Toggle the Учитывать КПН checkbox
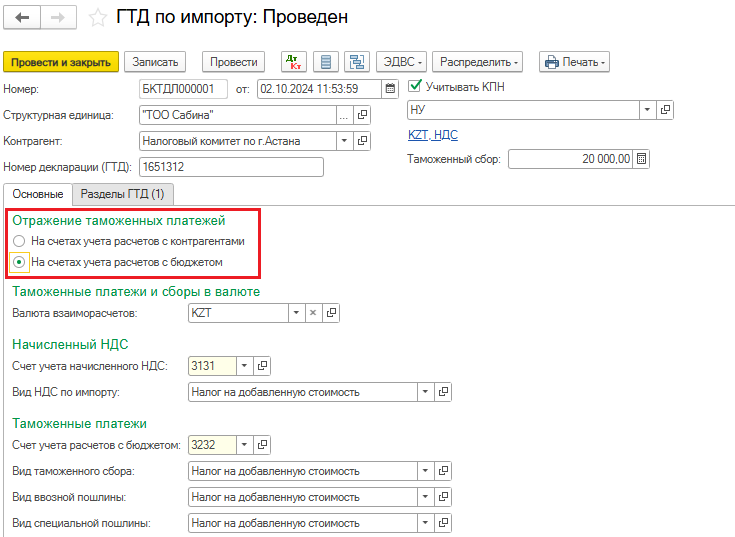The image size is (735, 537). [414, 86]
